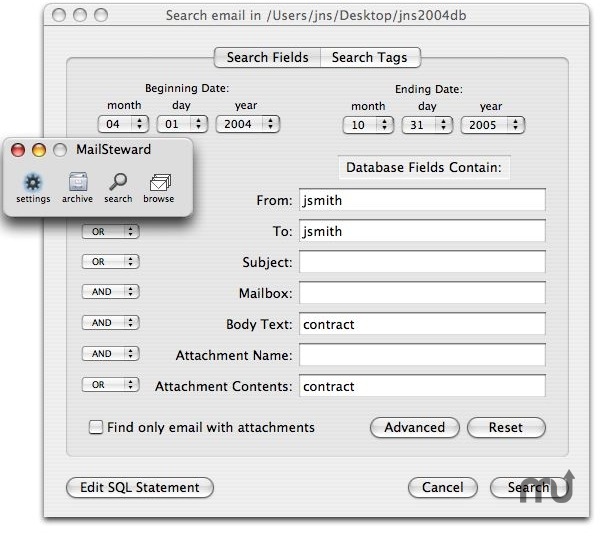Click into the Attachment Name input field

(x=422, y=355)
